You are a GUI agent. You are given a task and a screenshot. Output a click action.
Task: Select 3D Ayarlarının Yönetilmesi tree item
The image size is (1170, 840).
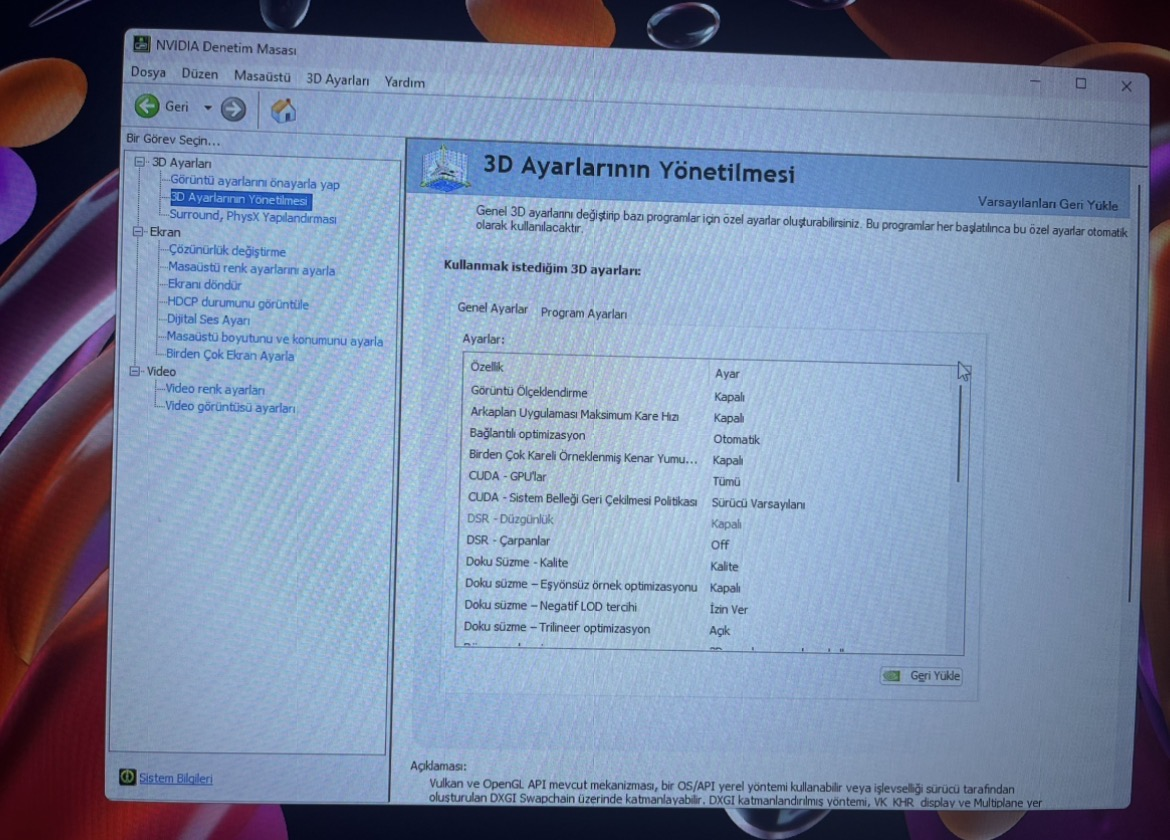click(x=239, y=199)
